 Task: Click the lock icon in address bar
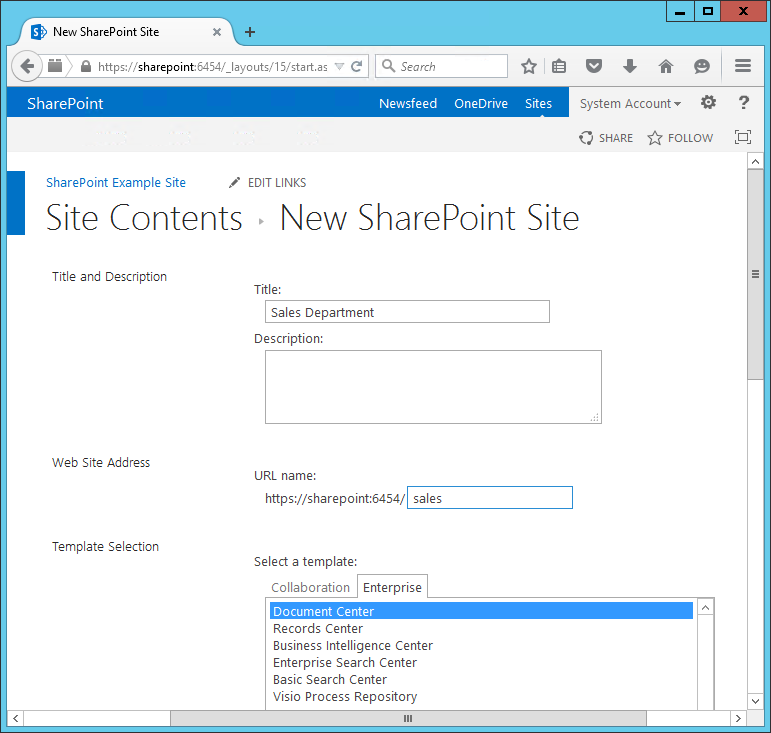pyautogui.click(x=86, y=66)
